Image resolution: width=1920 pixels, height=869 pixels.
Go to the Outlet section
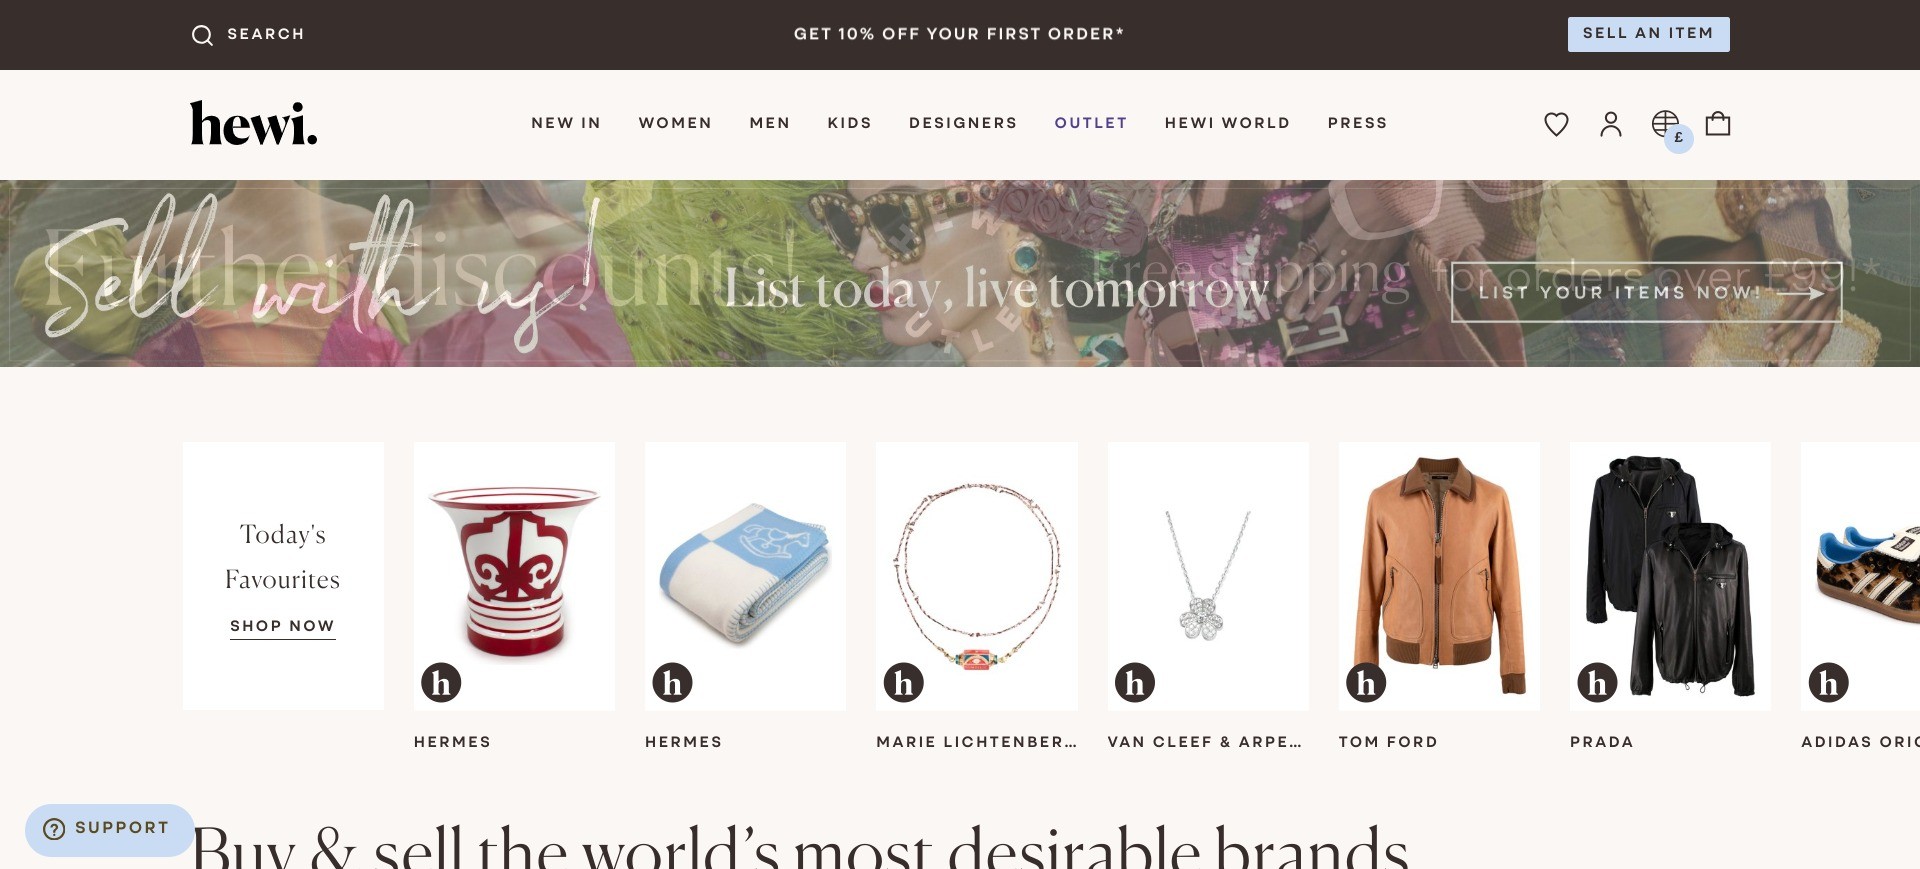pos(1090,123)
